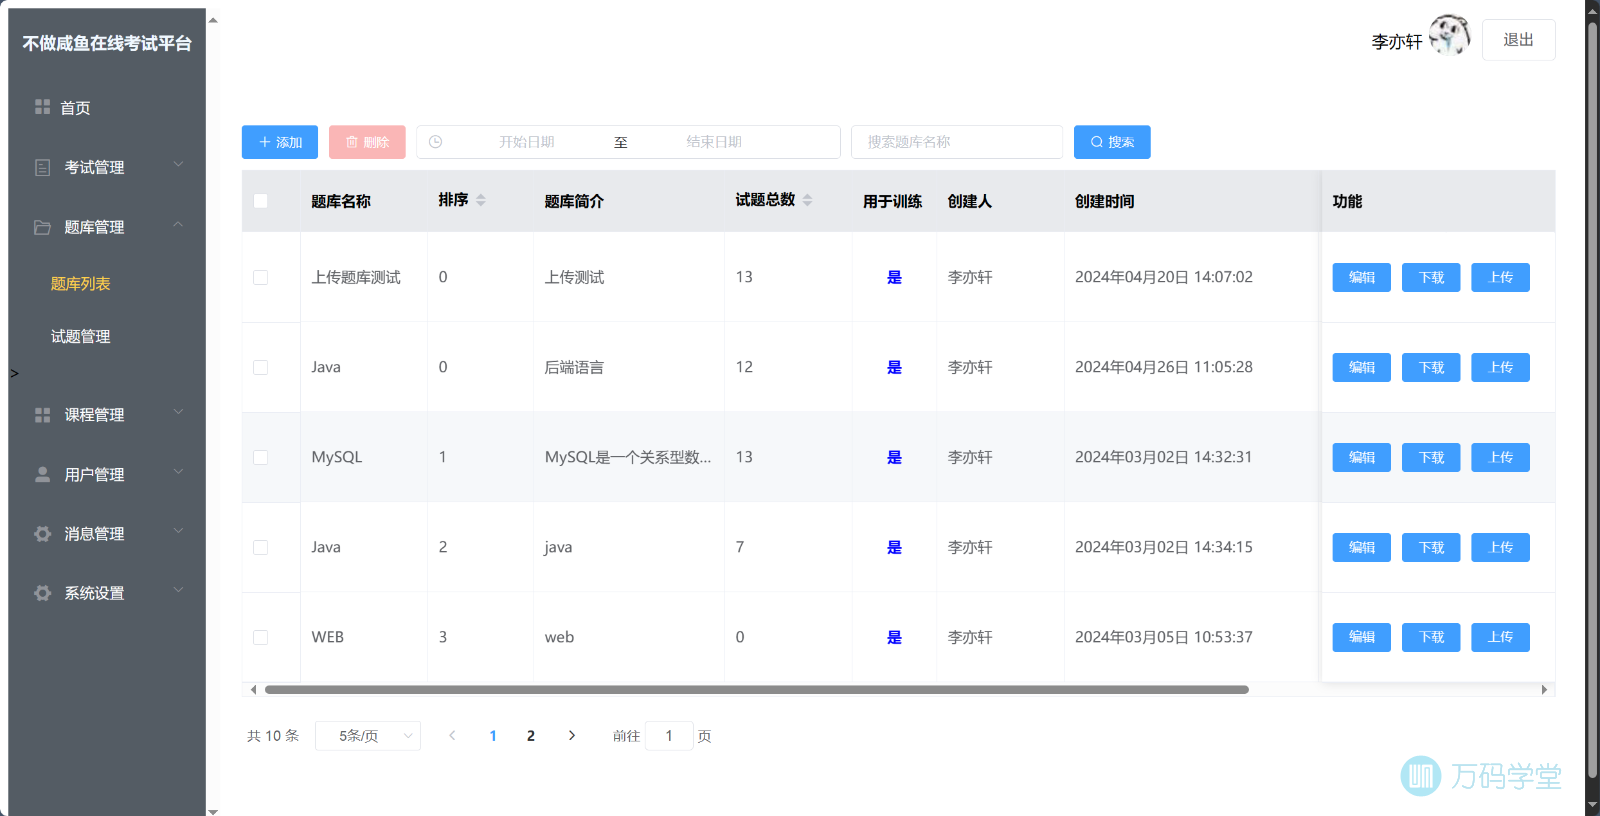Check the row for Java 后端语言
This screenshot has width=1600, height=816.
point(261,367)
